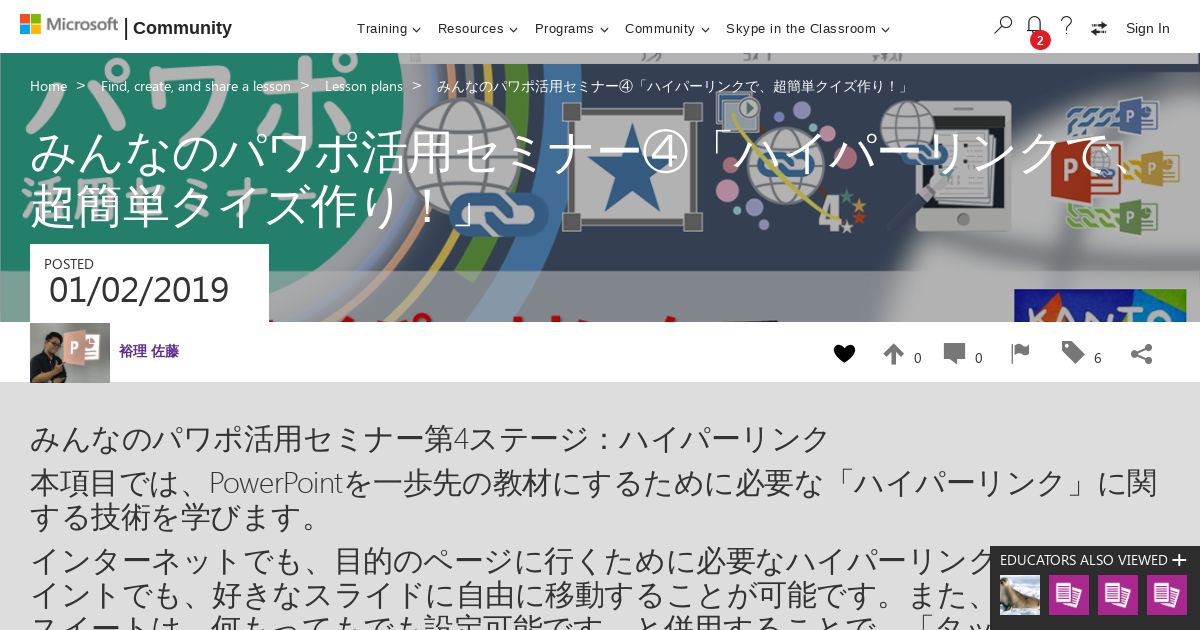Click the lesson title breadcrumb text
The width and height of the screenshot is (1200, 630).
click(672, 86)
